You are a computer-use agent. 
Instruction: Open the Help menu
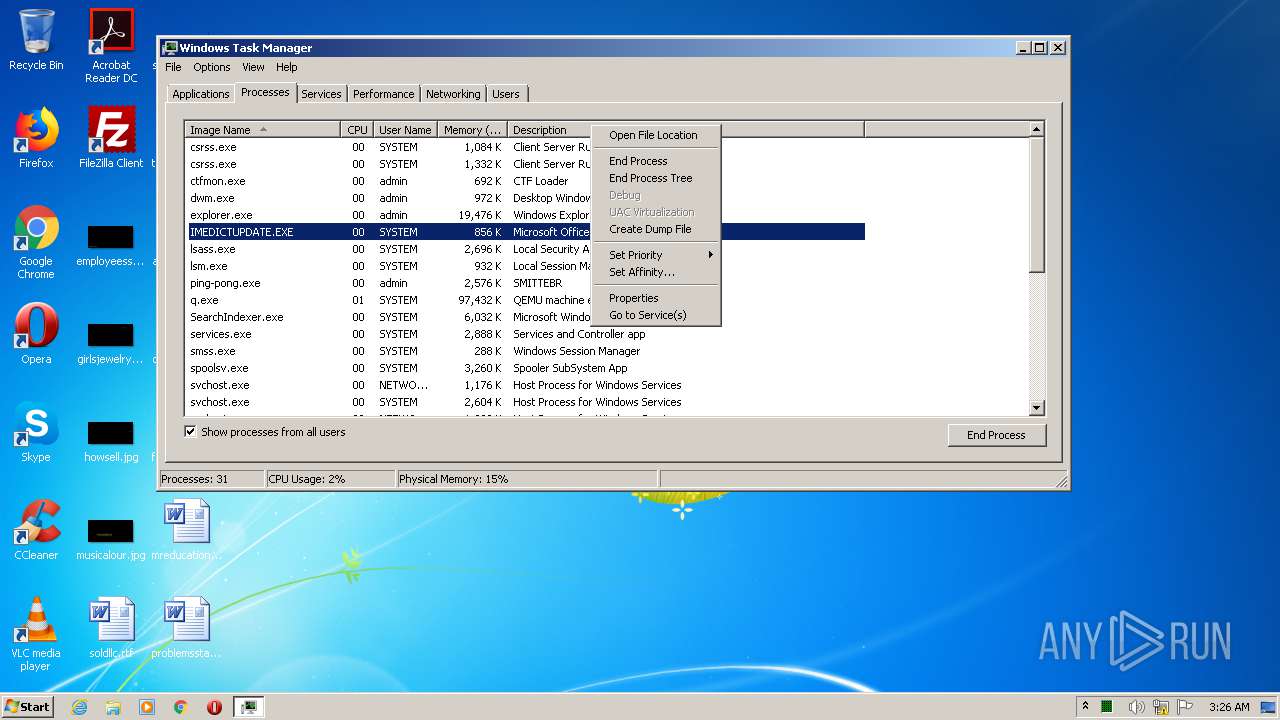click(287, 67)
